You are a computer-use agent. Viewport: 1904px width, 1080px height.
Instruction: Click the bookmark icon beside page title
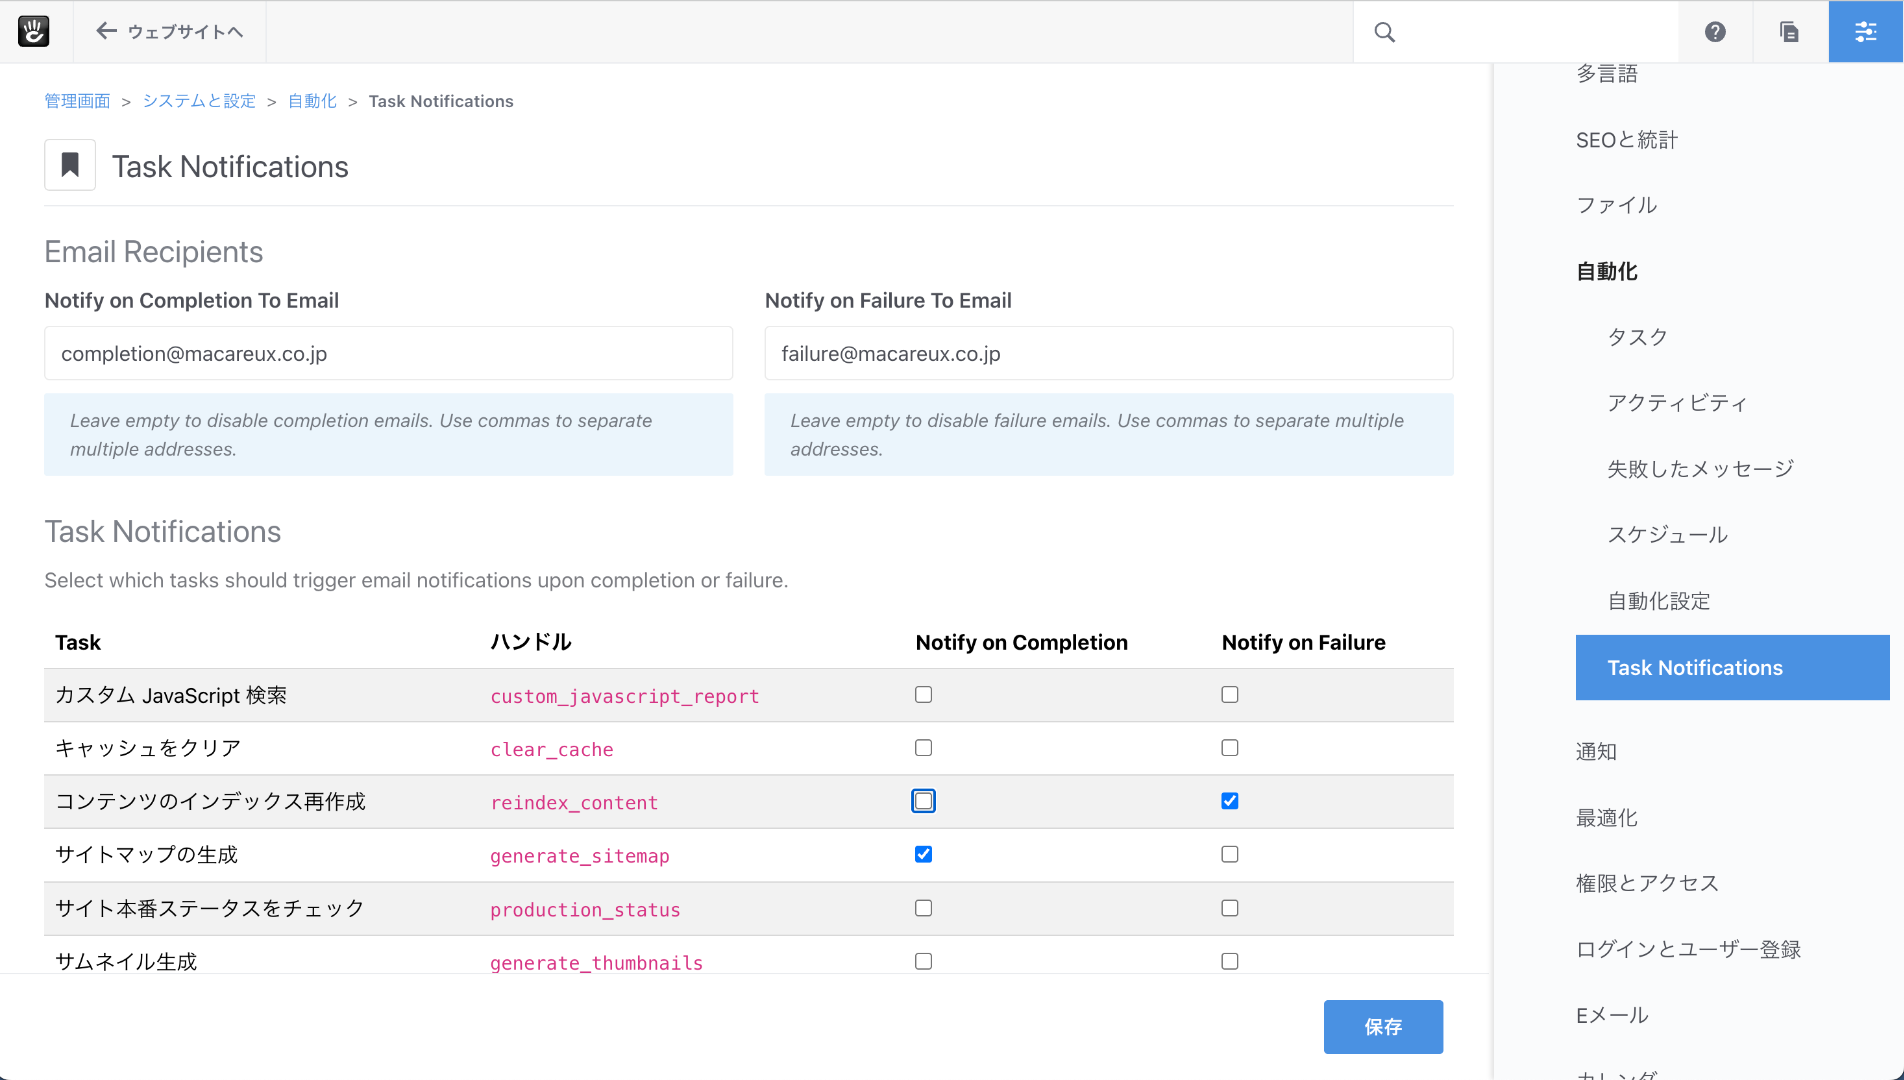tap(70, 165)
